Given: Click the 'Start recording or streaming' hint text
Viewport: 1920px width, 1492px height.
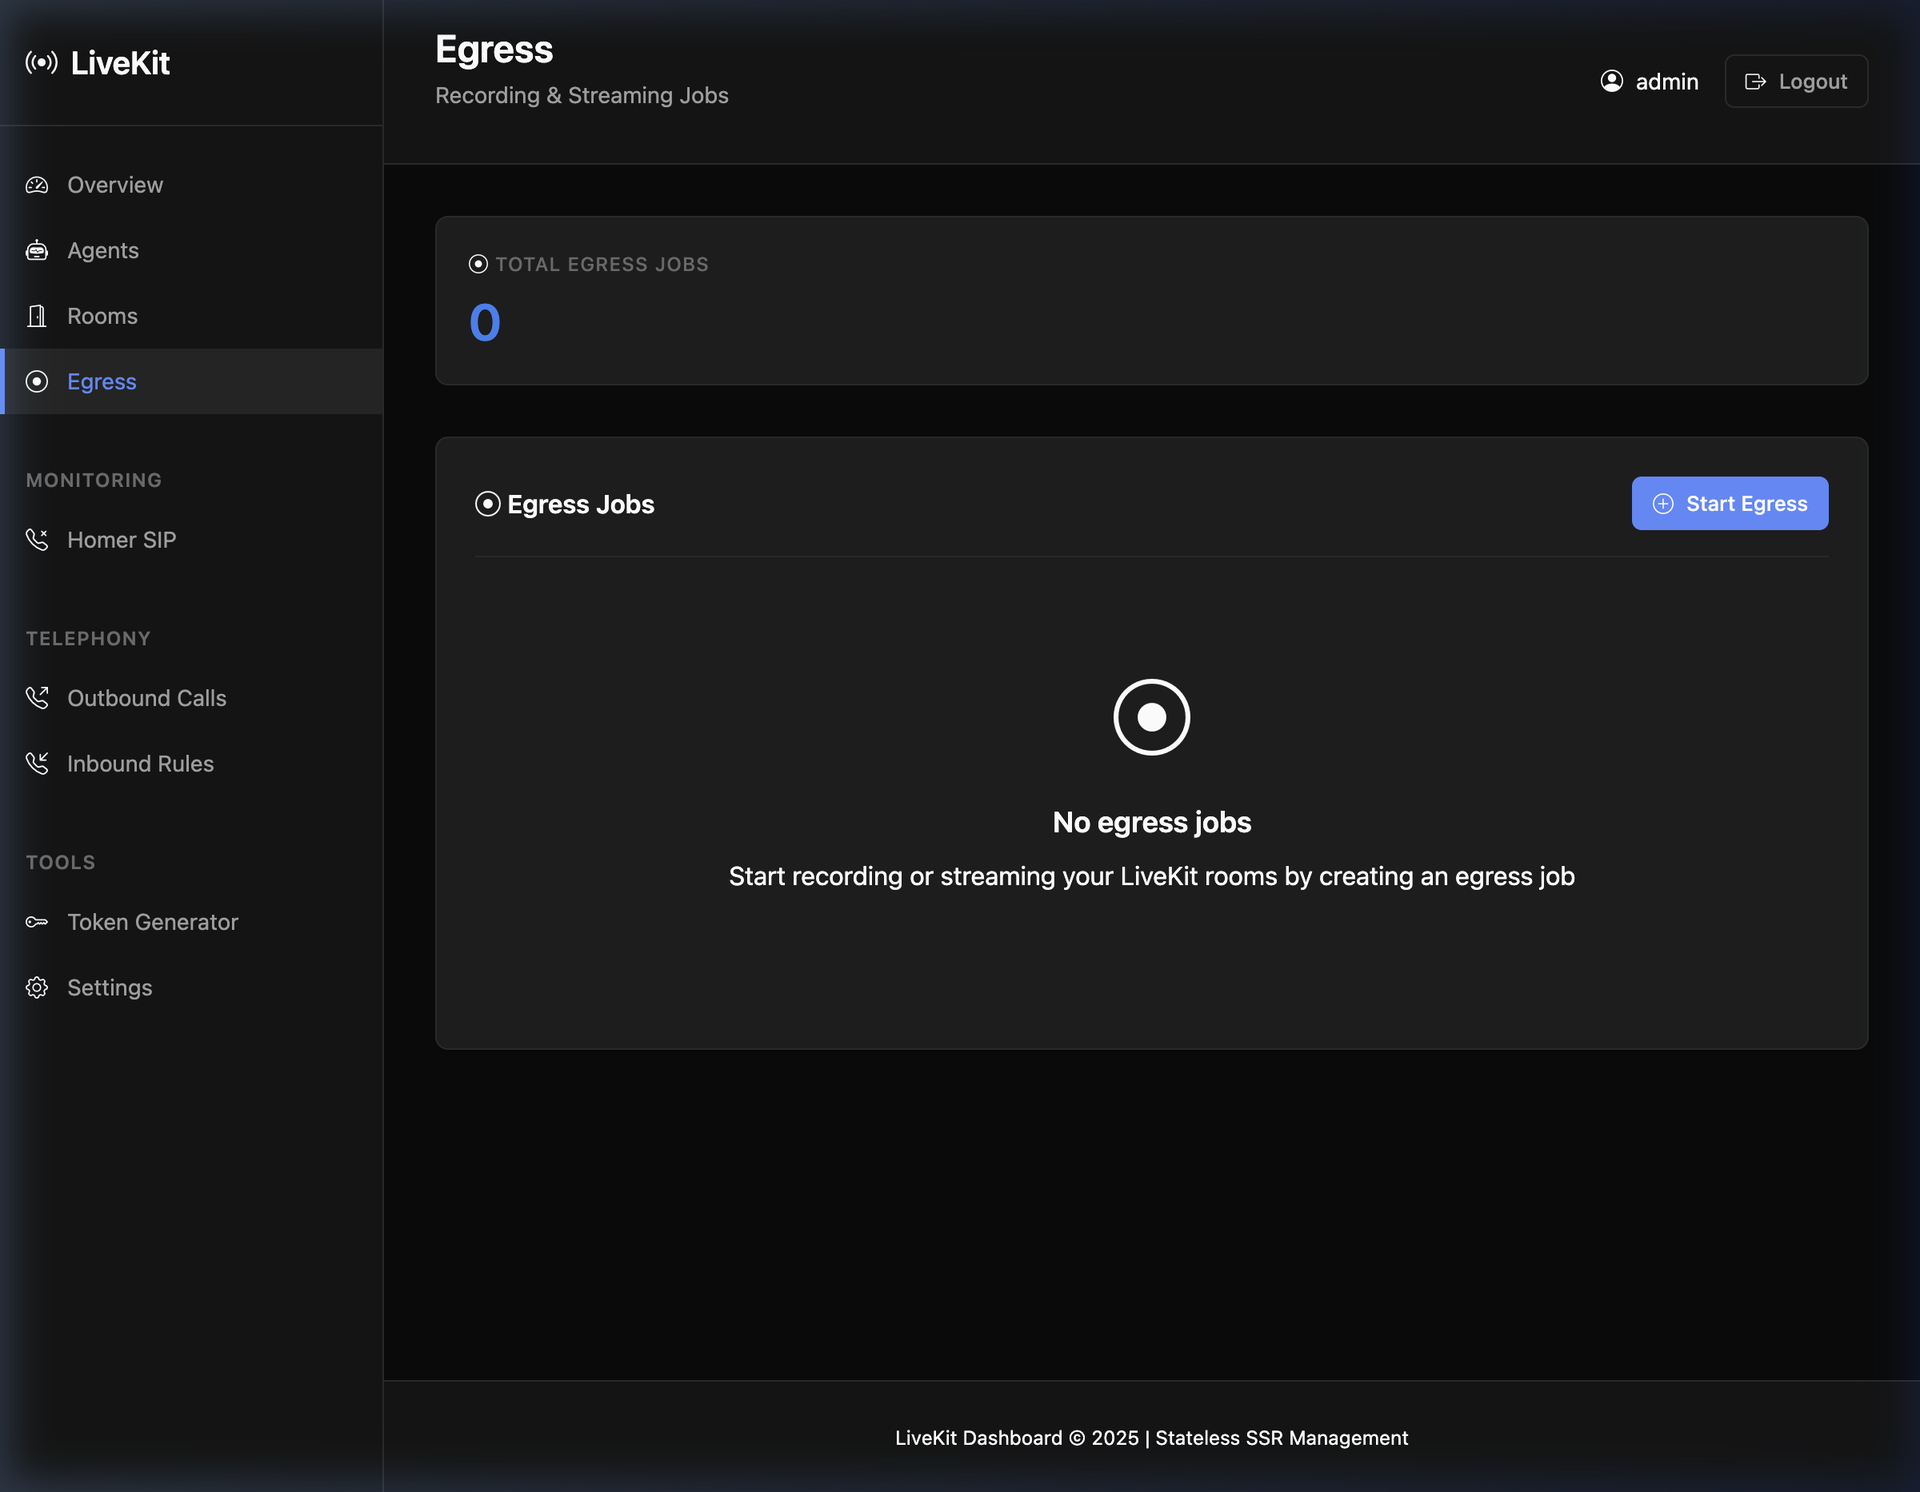Looking at the screenshot, I should click(x=1152, y=876).
